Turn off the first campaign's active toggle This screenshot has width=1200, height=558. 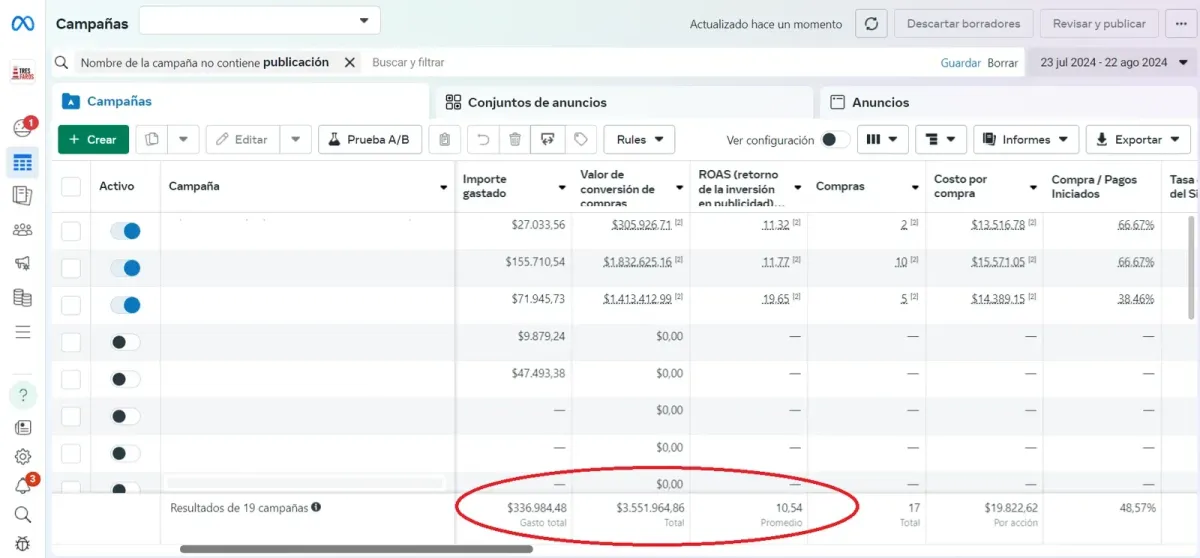click(125, 231)
